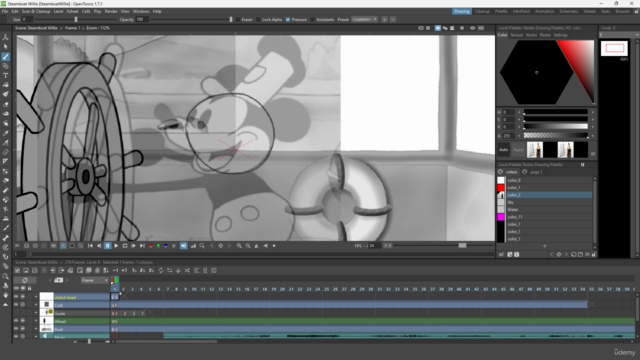This screenshot has width=640, height=360.
Task: Open the Preset dropdown in the tool options
Action: (364, 20)
